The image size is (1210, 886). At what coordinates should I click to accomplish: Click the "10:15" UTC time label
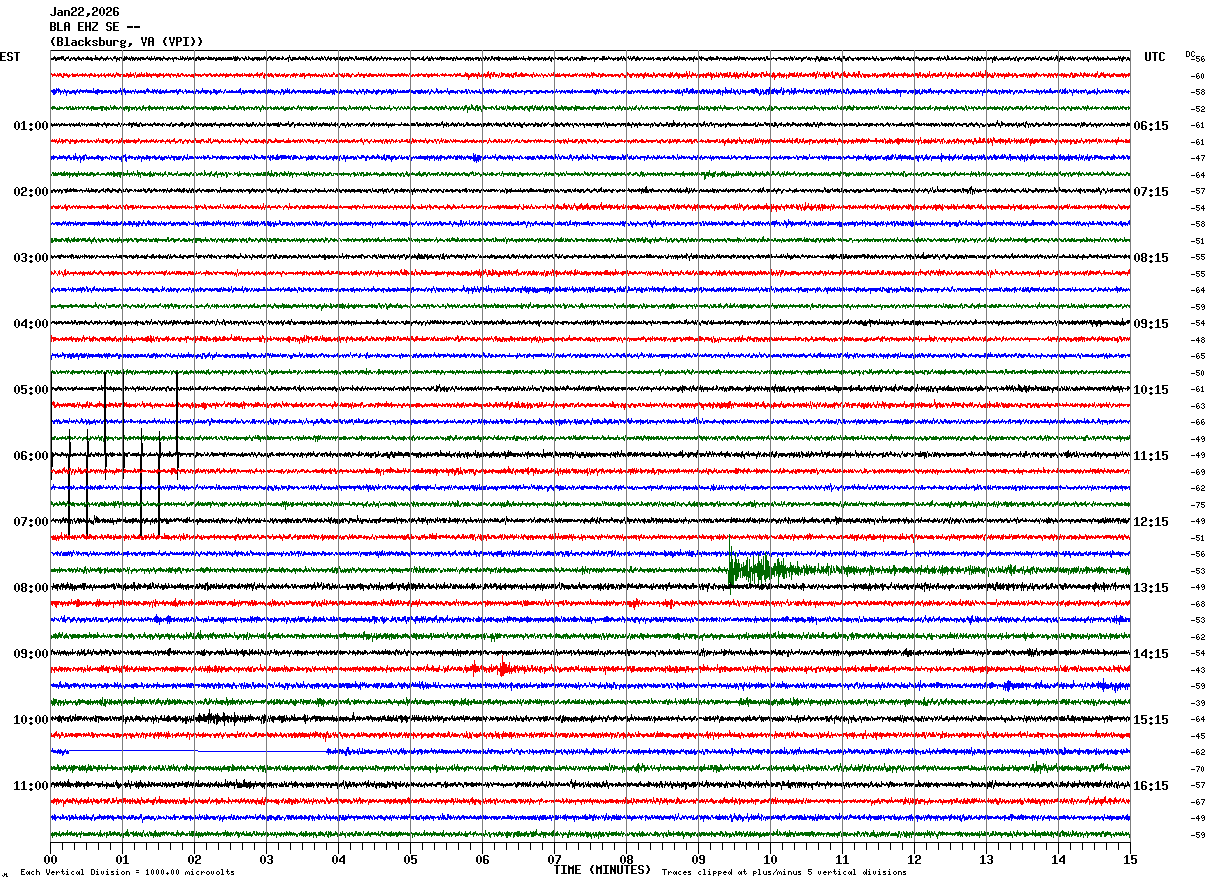click(1151, 390)
